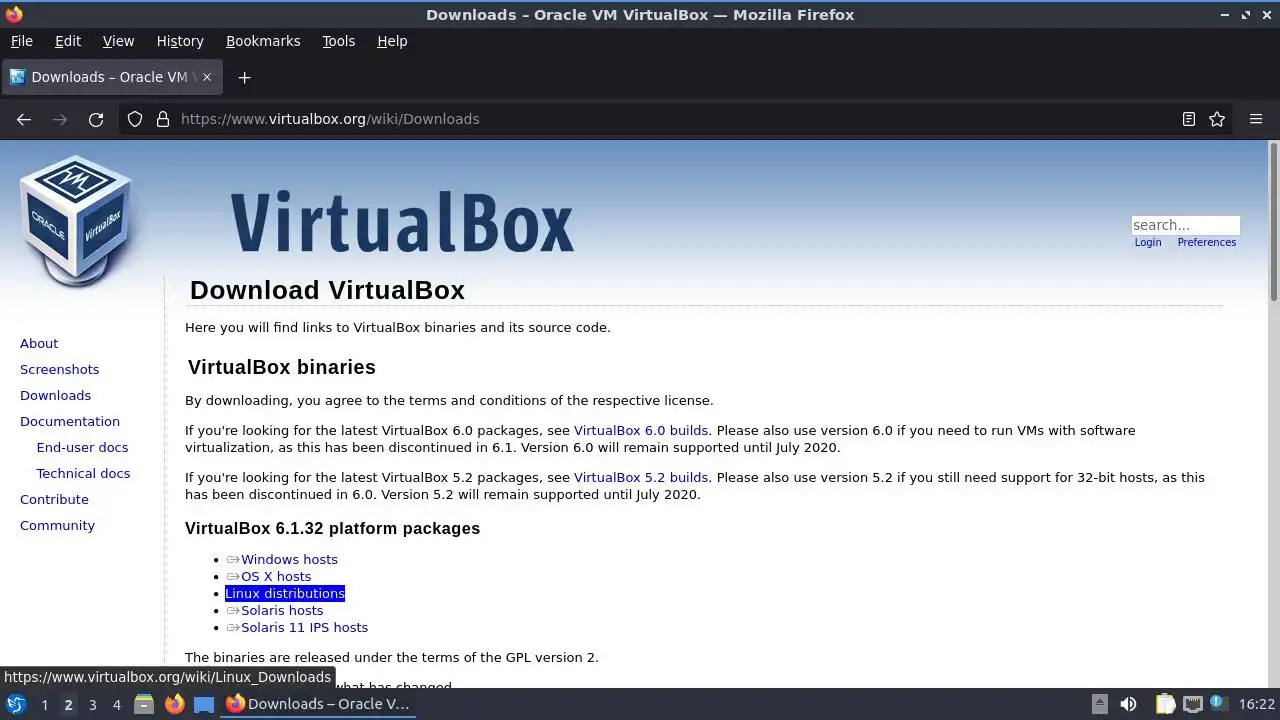Open the Community sidebar link
The image size is (1280, 720).
pyautogui.click(x=57, y=525)
